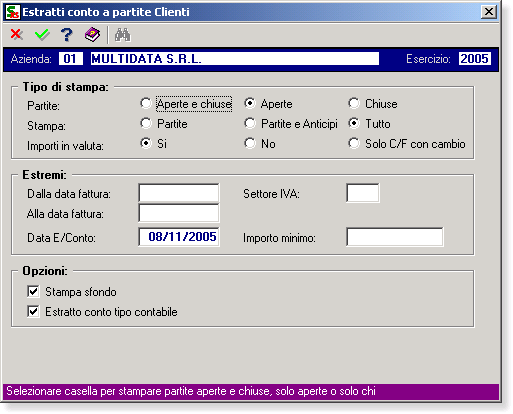Click the binoculars search icon

tap(123, 35)
